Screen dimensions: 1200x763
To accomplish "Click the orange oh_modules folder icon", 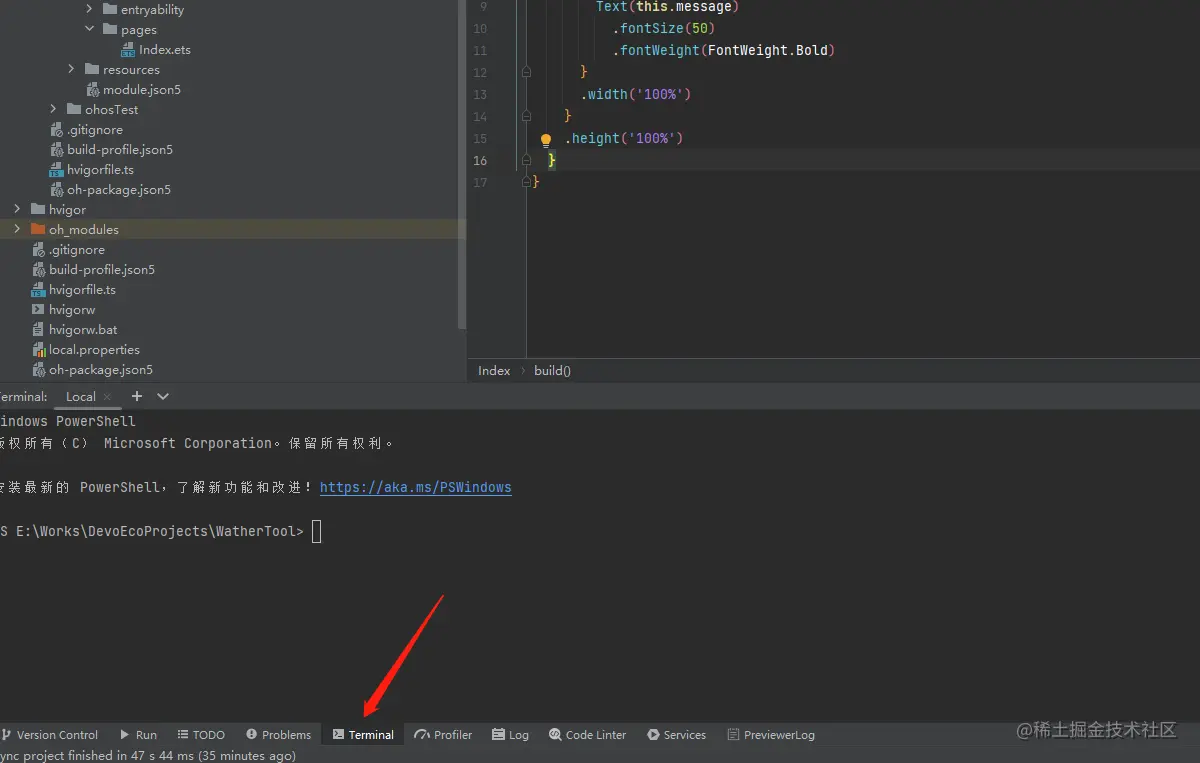I will point(38,230).
